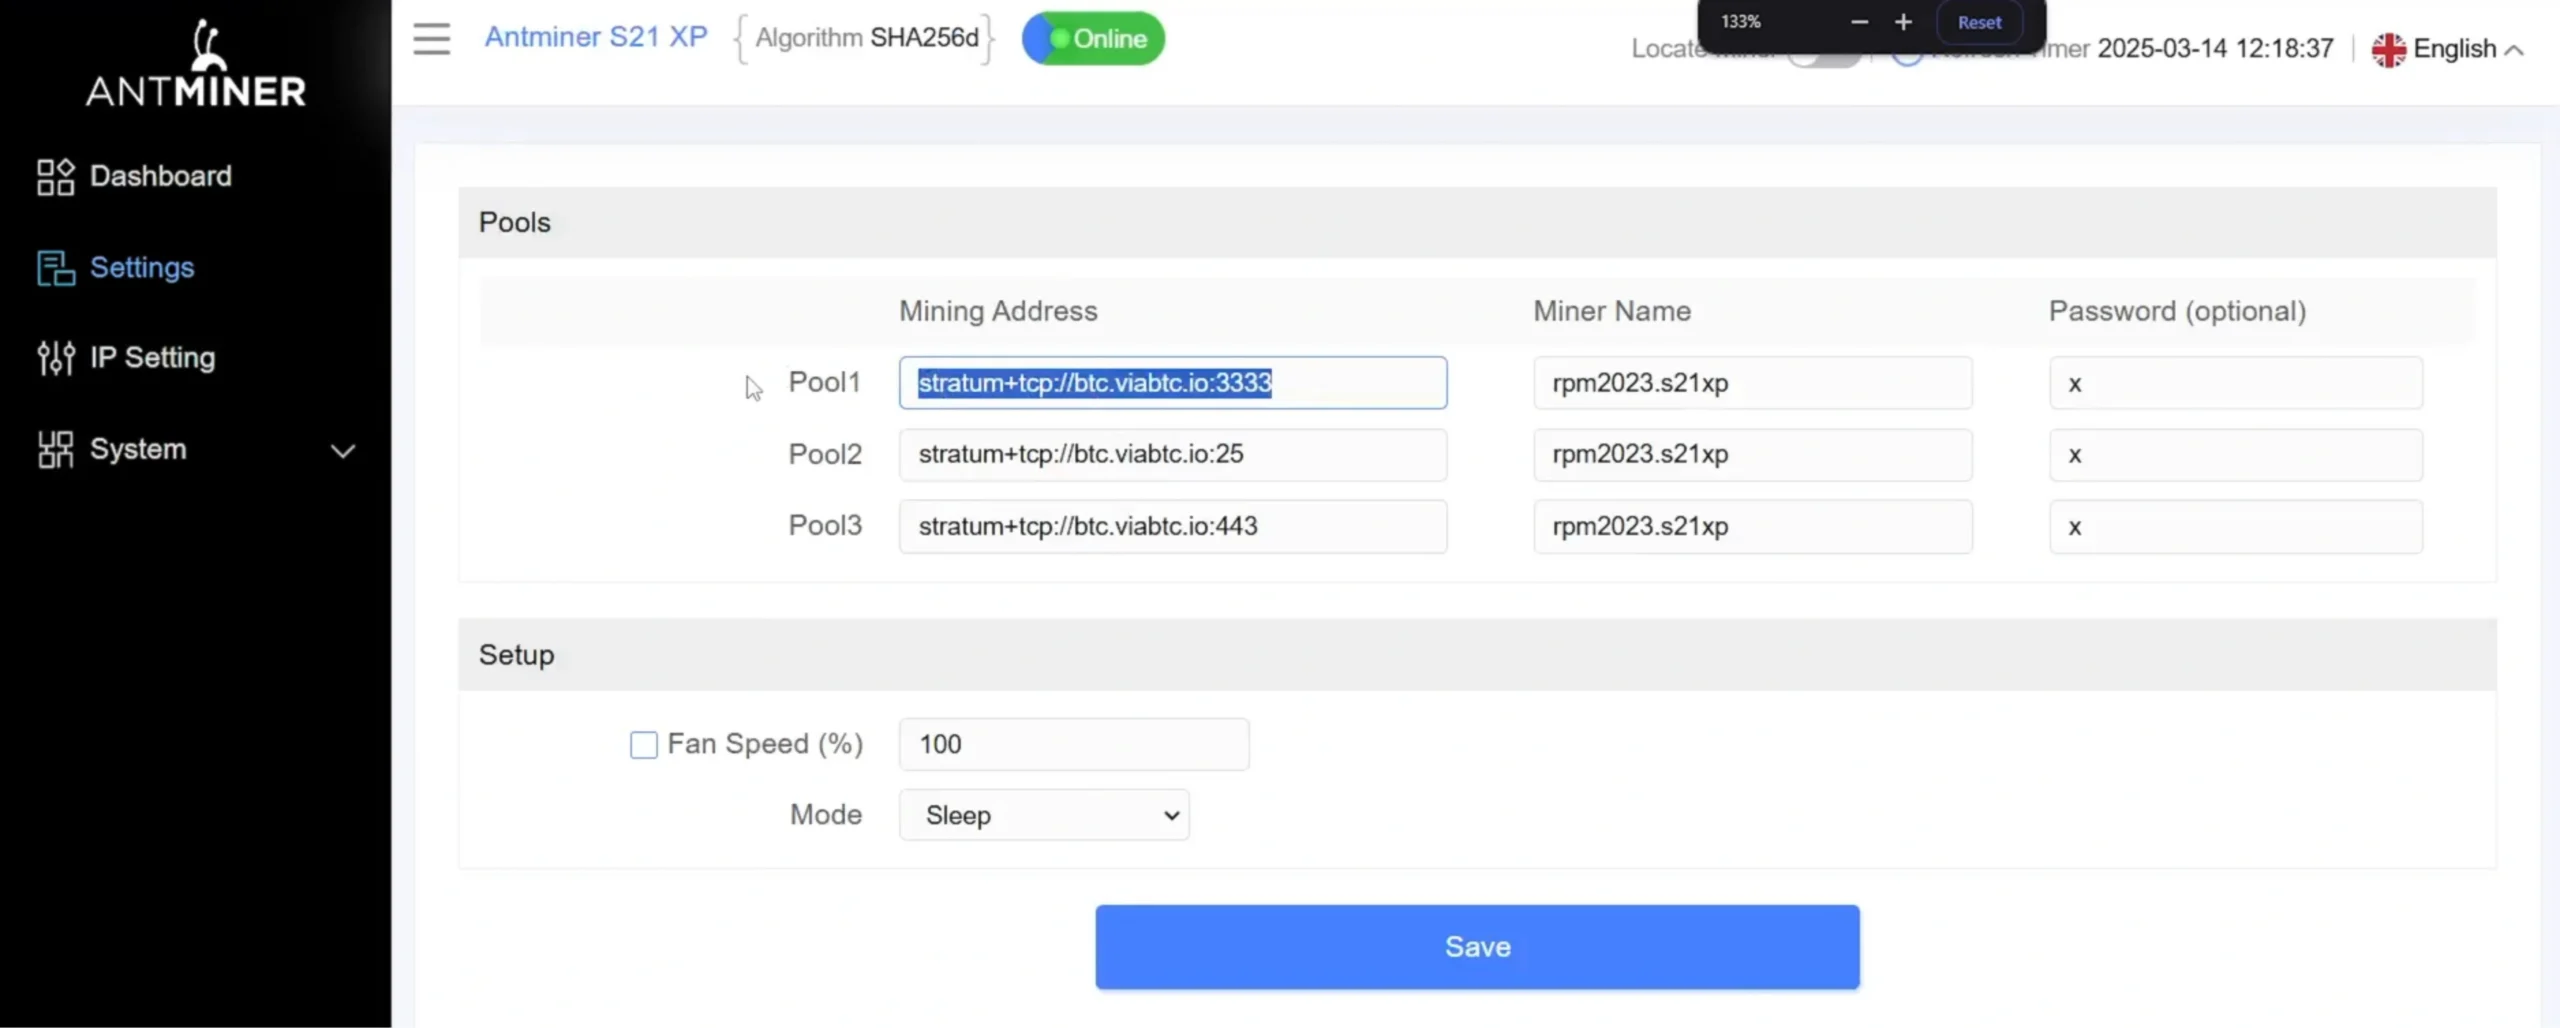Zoom in with the plus button
2560x1028 pixels.
[1903, 22]
